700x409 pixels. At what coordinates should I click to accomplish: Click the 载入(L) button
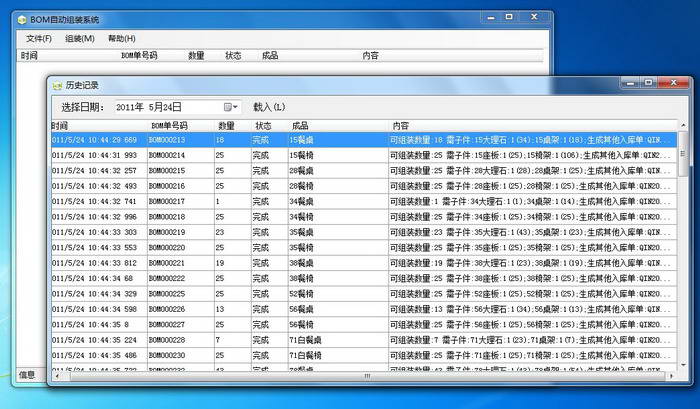[x=269, y=107]
